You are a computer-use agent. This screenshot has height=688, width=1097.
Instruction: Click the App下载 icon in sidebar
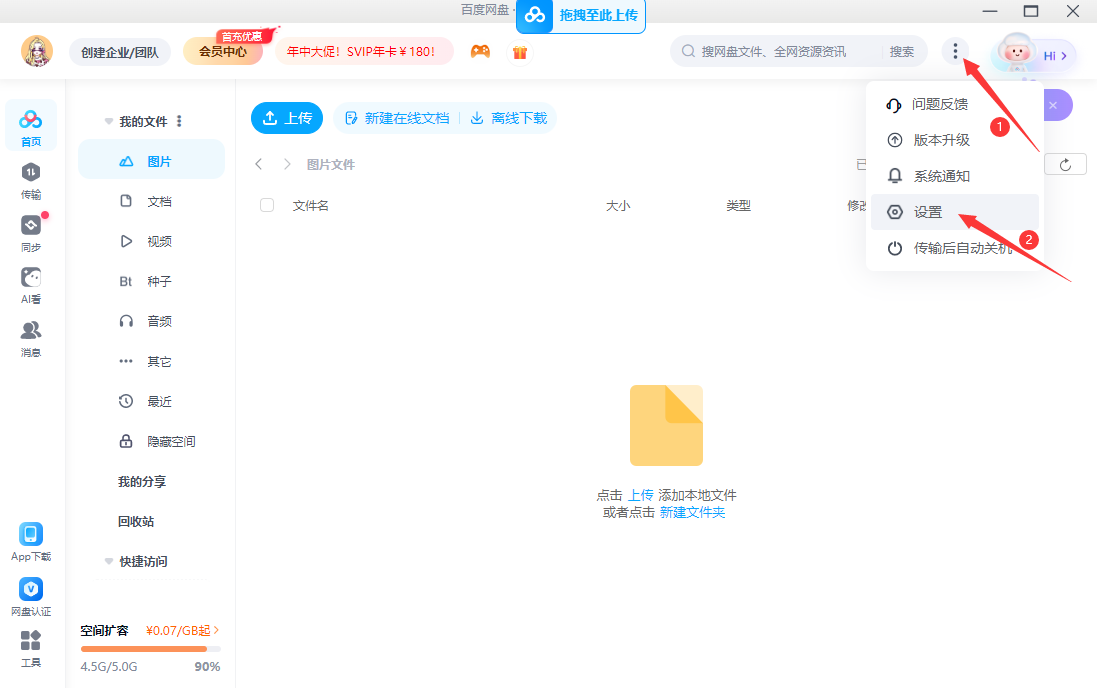tap(30, 540)
